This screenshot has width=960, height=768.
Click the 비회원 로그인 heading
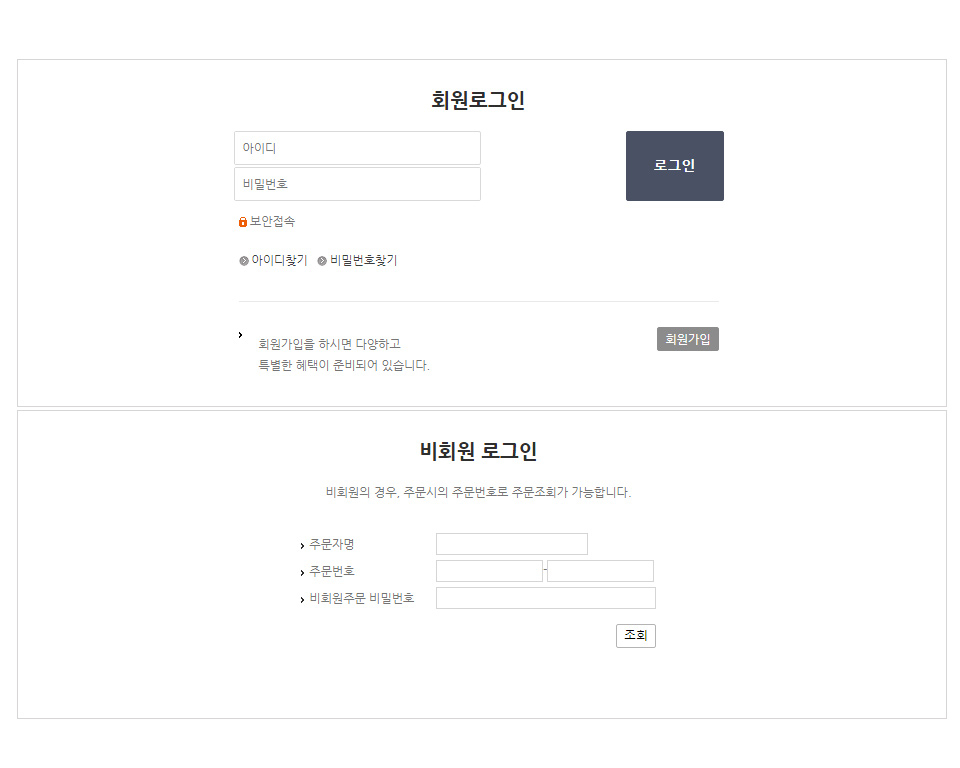point(479,451)
